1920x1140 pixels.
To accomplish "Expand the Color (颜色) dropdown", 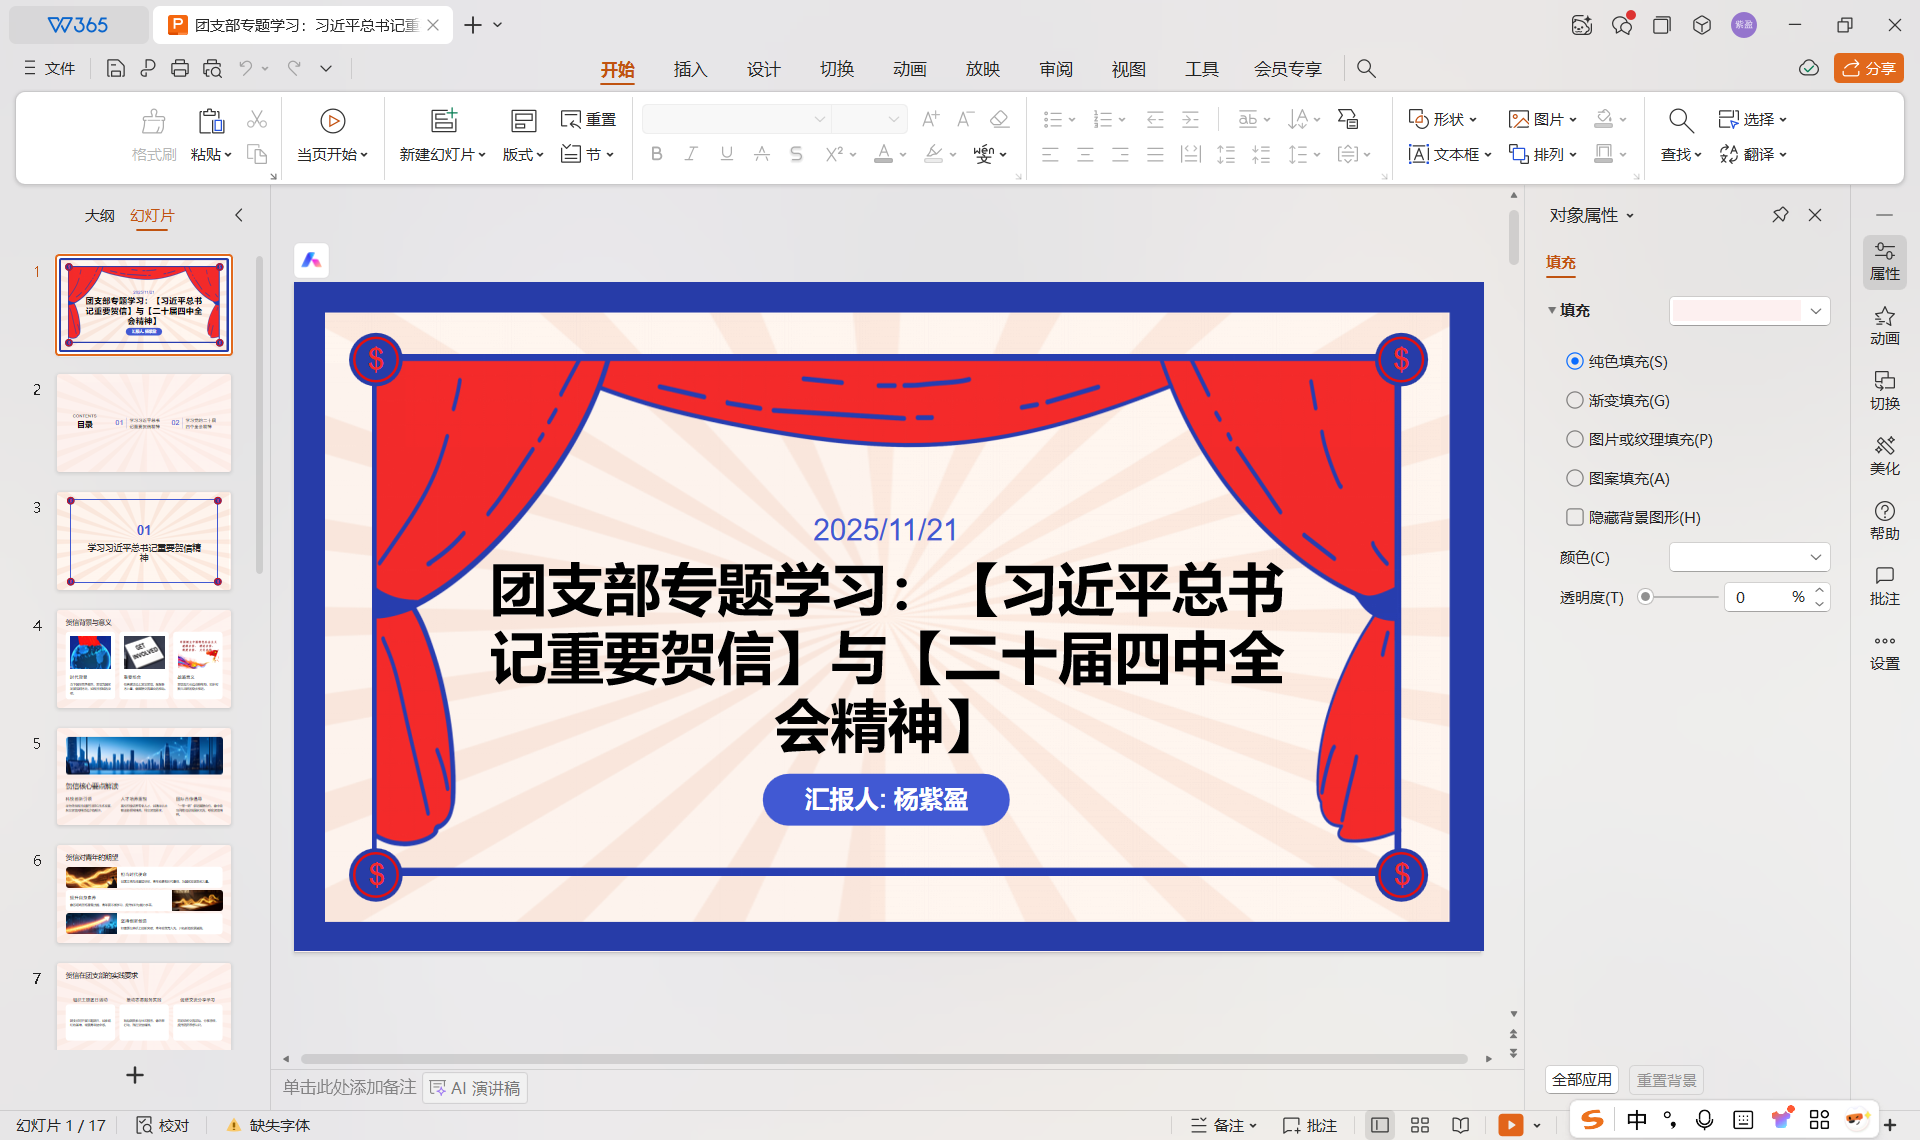I will tap(1816, 557).
